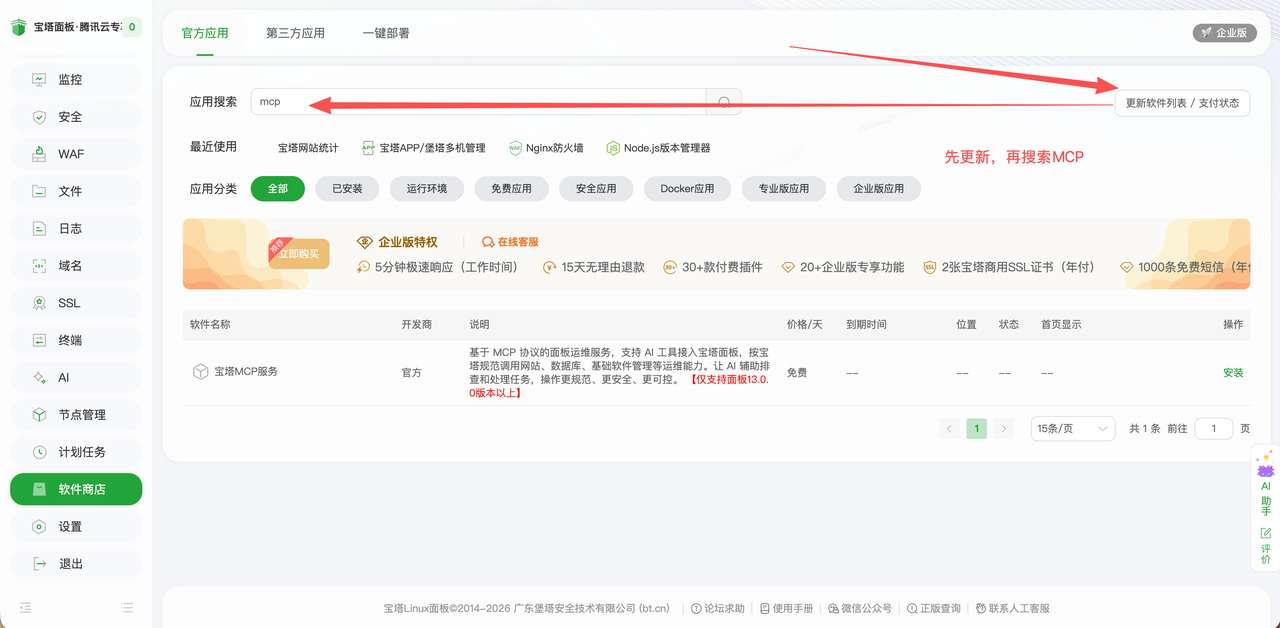Click the 在线客服 link in banner
The height and width of the screenshot is (628, 1280).
(510, 242)
